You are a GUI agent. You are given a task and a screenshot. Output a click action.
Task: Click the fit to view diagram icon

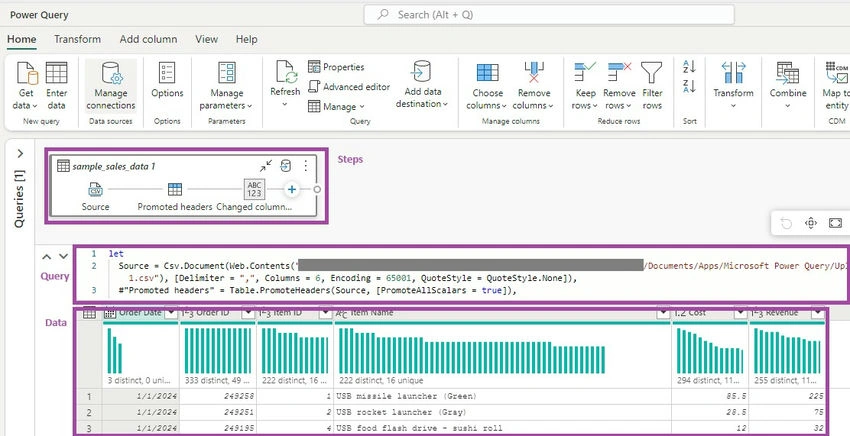pyautogui.click(x=835, y=223)
